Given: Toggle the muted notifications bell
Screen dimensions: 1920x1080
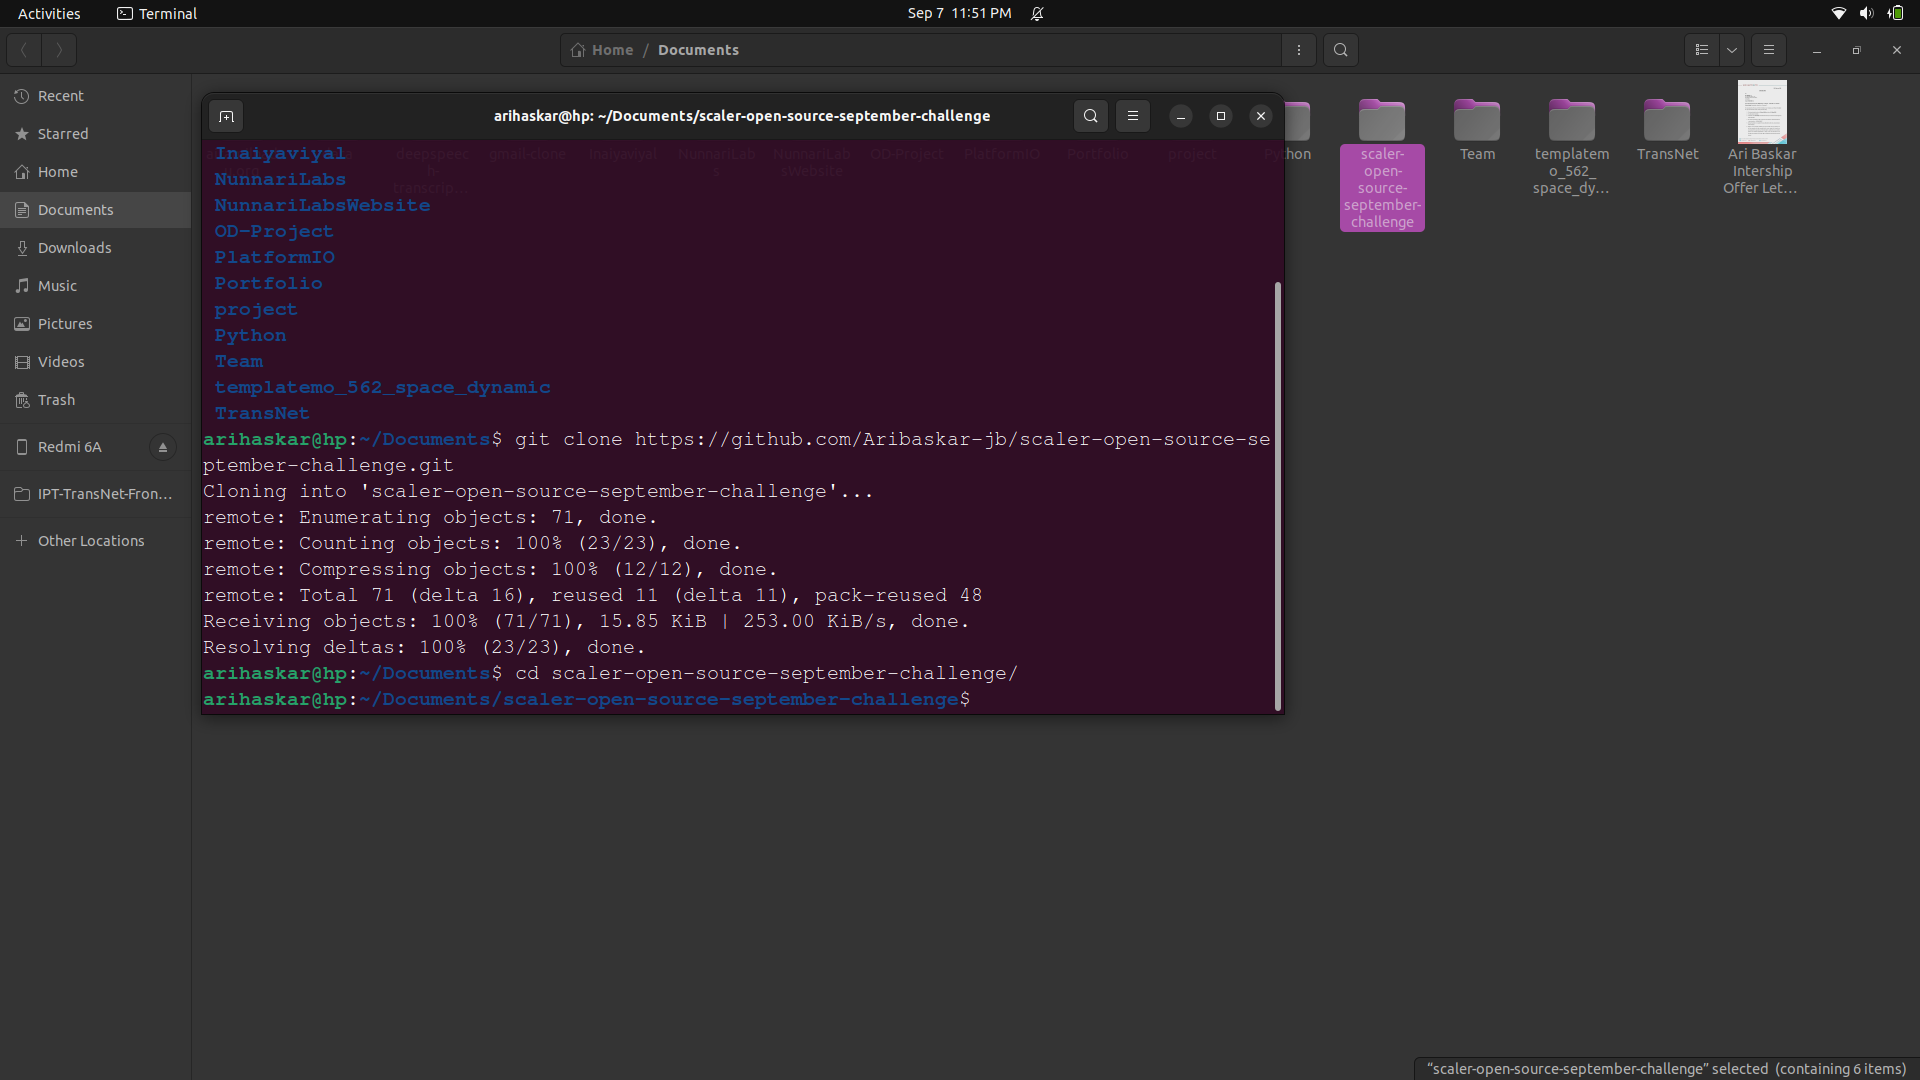Looking at the screenshot, I should (1038, 13).
